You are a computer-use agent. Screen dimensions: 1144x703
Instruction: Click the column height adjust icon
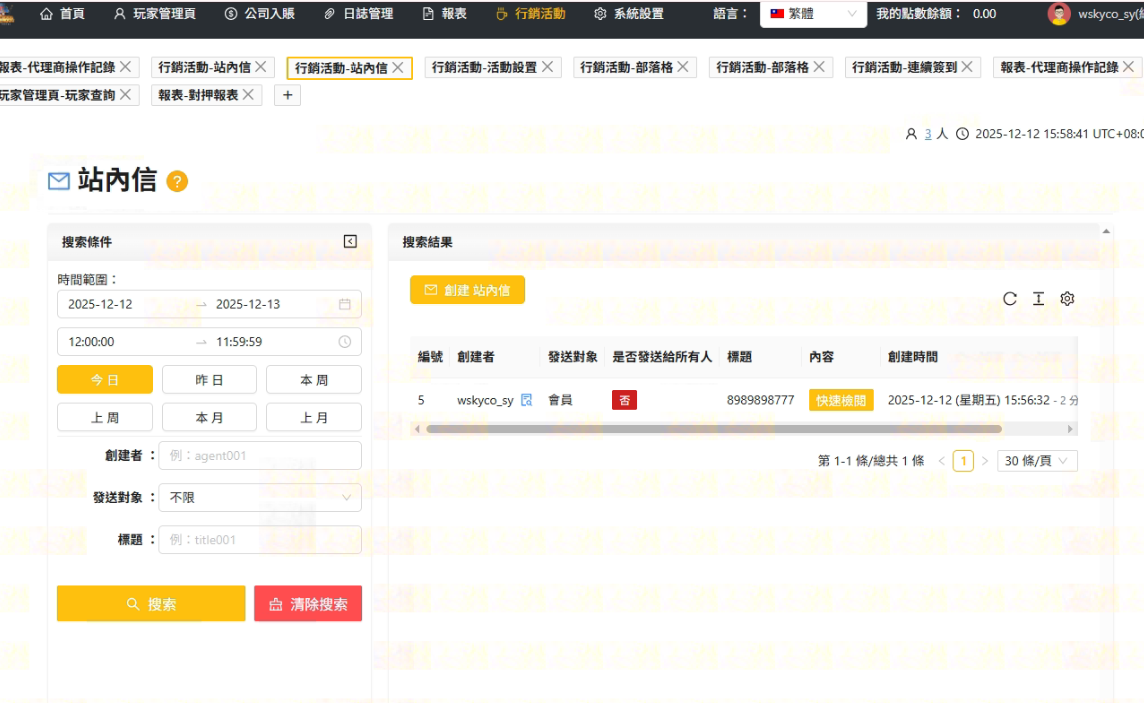[1038, 299]
